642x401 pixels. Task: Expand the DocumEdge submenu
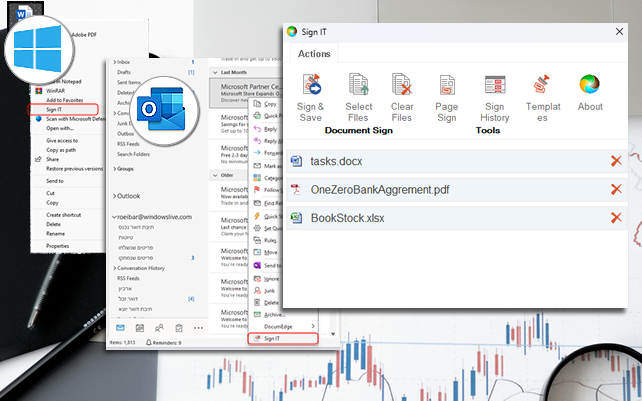pyautogui.click(x=285, y=326)
